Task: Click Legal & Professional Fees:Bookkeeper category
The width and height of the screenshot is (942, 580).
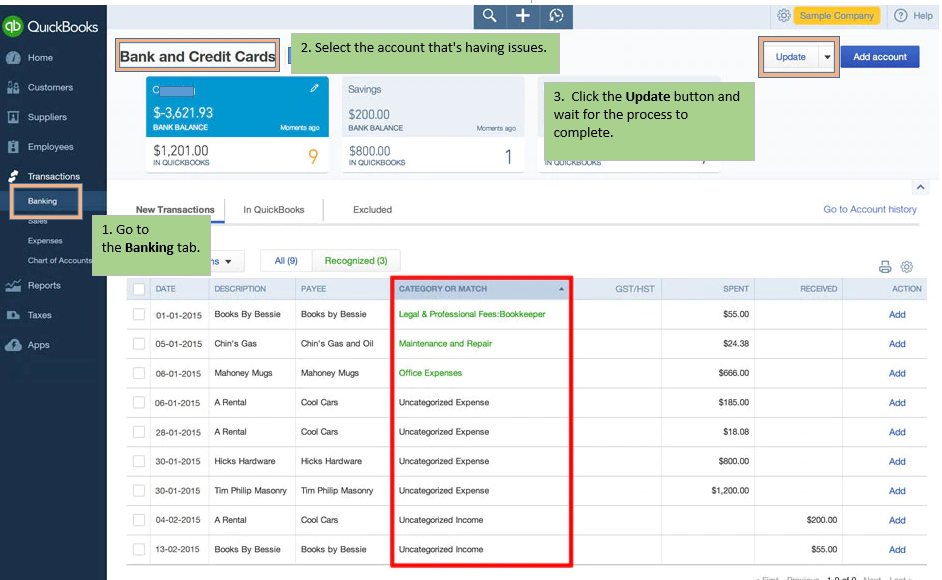Action: (472, 314)
